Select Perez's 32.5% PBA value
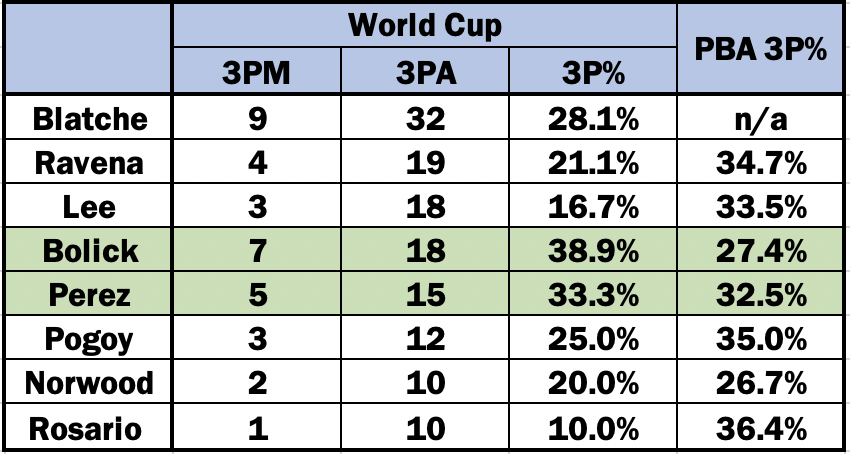Image resolution: width=850 pixels, height=454 pixels. [x=760, y=294]
